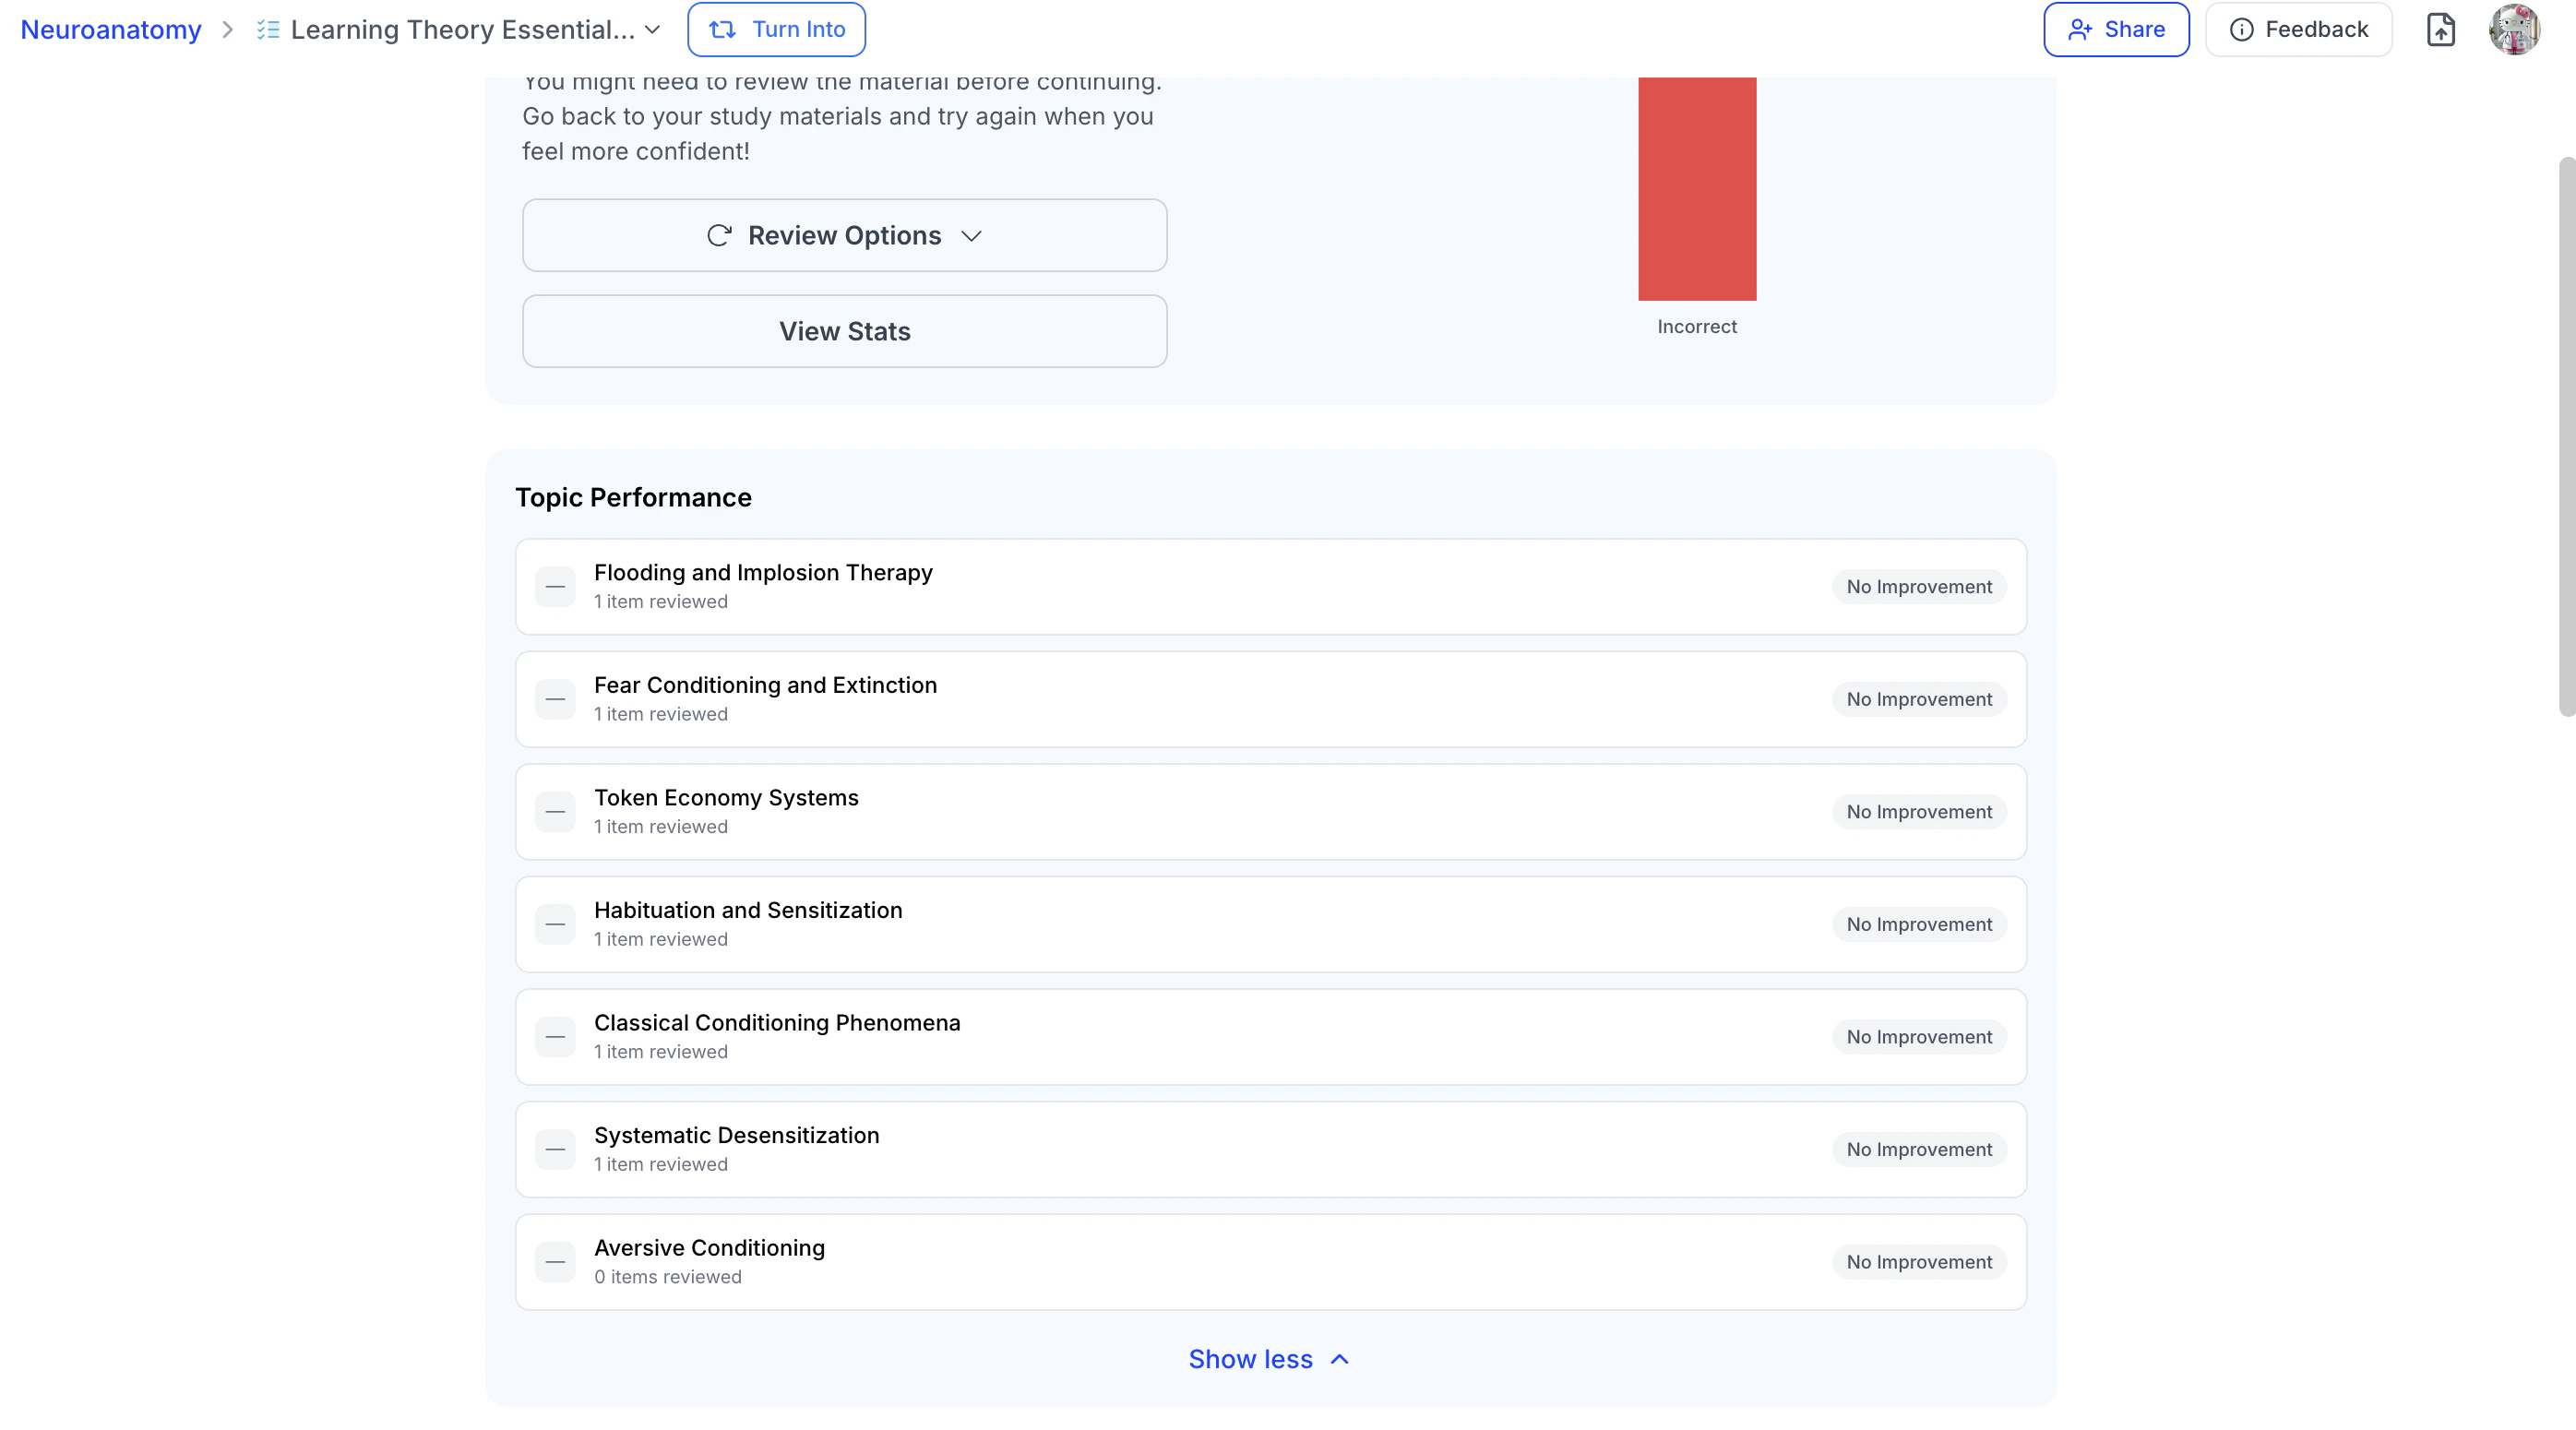The image size is (2576, 1430).
Task: Collapse the topic list with Show less
Action: point(1269,1359)
